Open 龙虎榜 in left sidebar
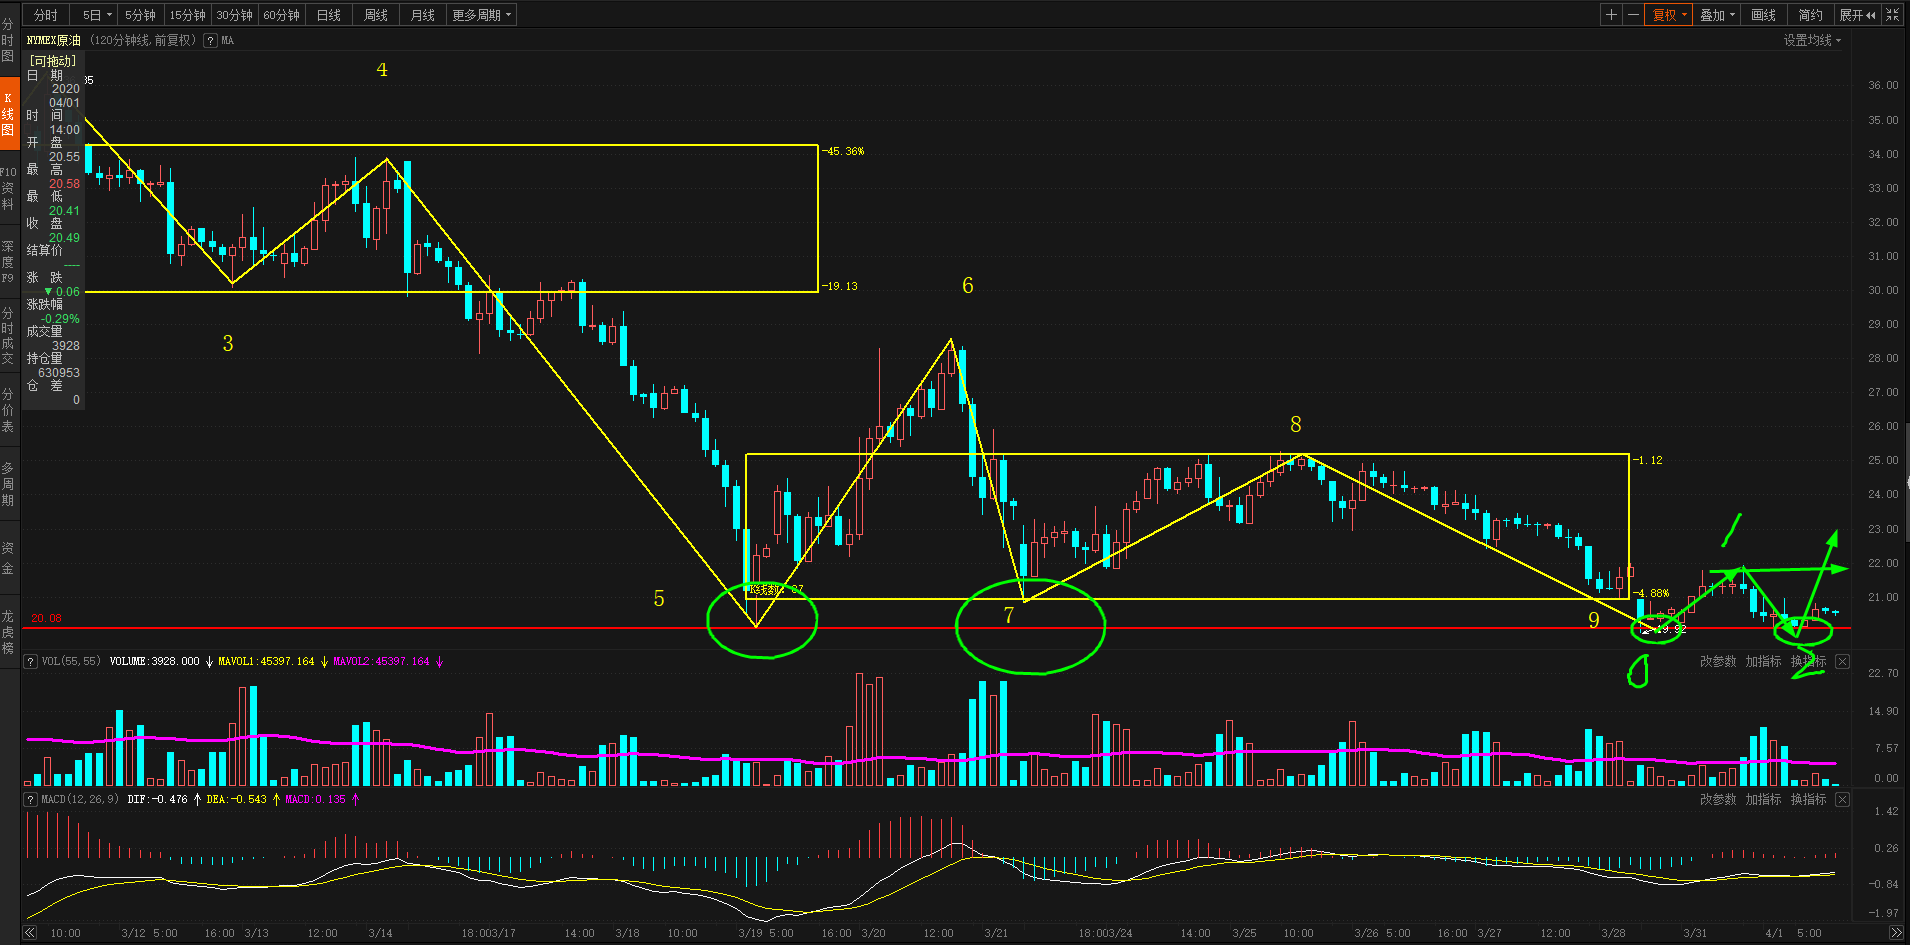The image size is (1910, 945). click(8, 632)
